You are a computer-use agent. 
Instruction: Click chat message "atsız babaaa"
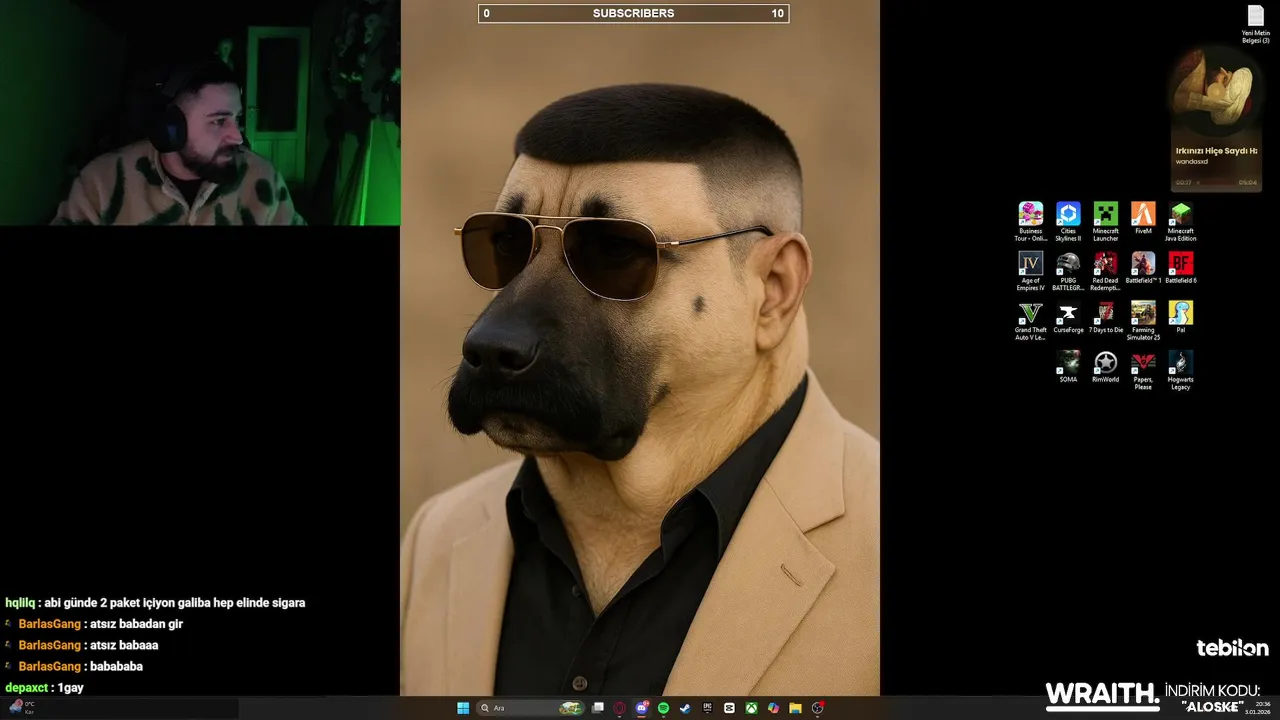(124, 645)
